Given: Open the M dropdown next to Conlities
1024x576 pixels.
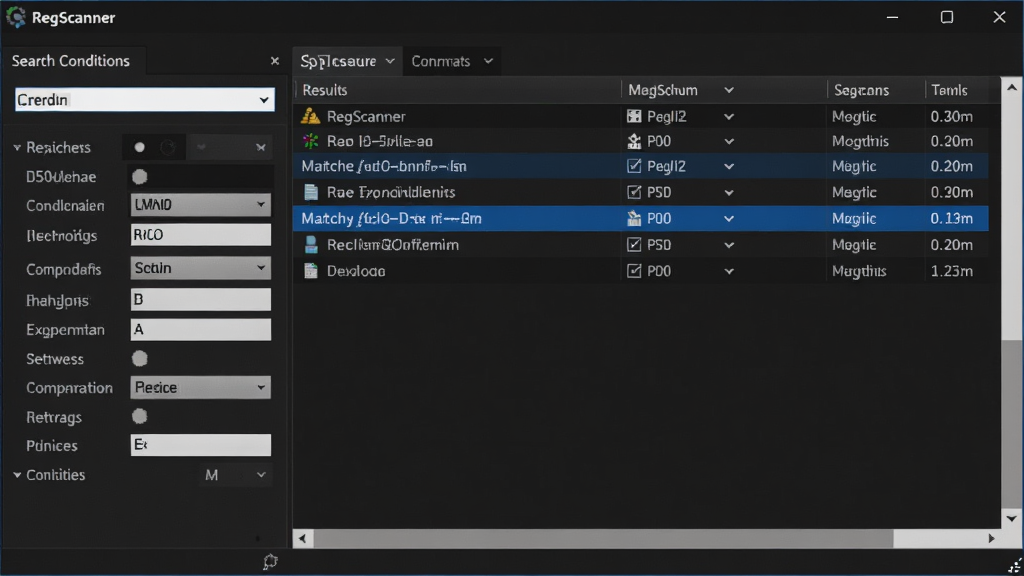Looking at the screenshot, I should (235, 475).
